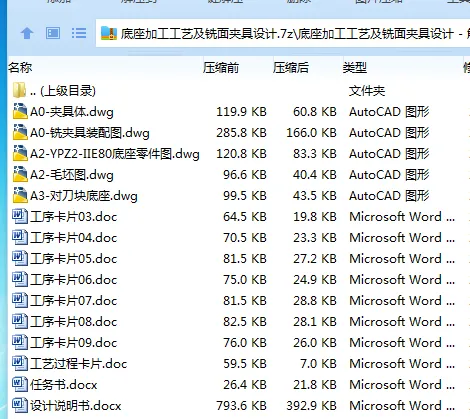Select file 工序卡片09.doc
This screenshot has width=470, height=419.
pos(74,343)
